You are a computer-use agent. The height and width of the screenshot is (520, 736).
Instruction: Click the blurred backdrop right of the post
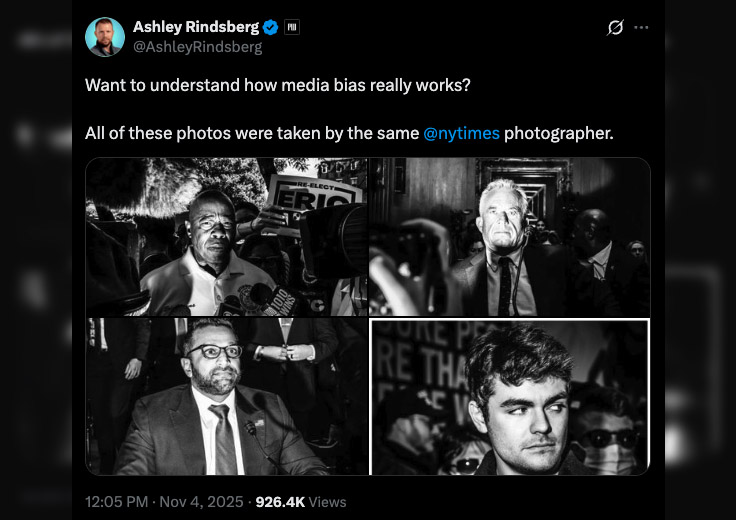(700, 260)
